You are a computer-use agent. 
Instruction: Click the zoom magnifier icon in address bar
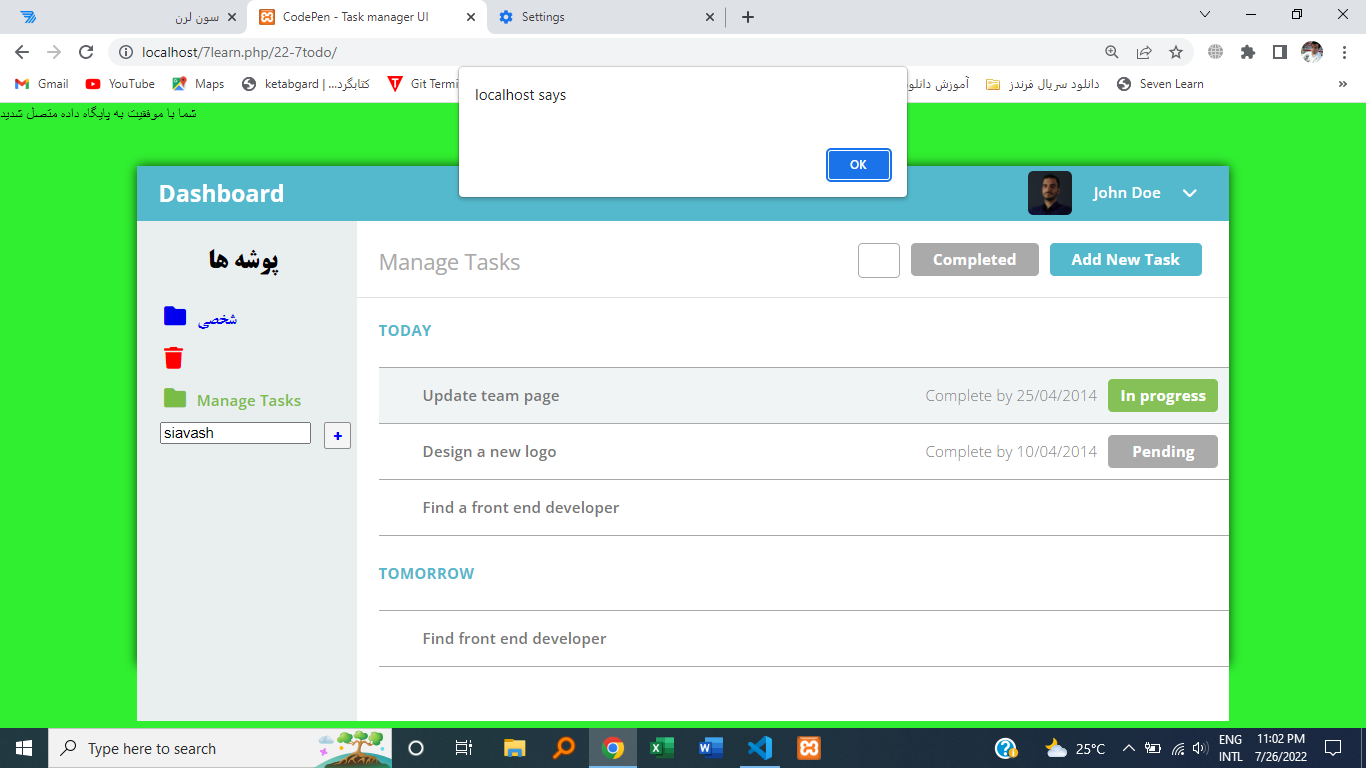point(1112,52)
